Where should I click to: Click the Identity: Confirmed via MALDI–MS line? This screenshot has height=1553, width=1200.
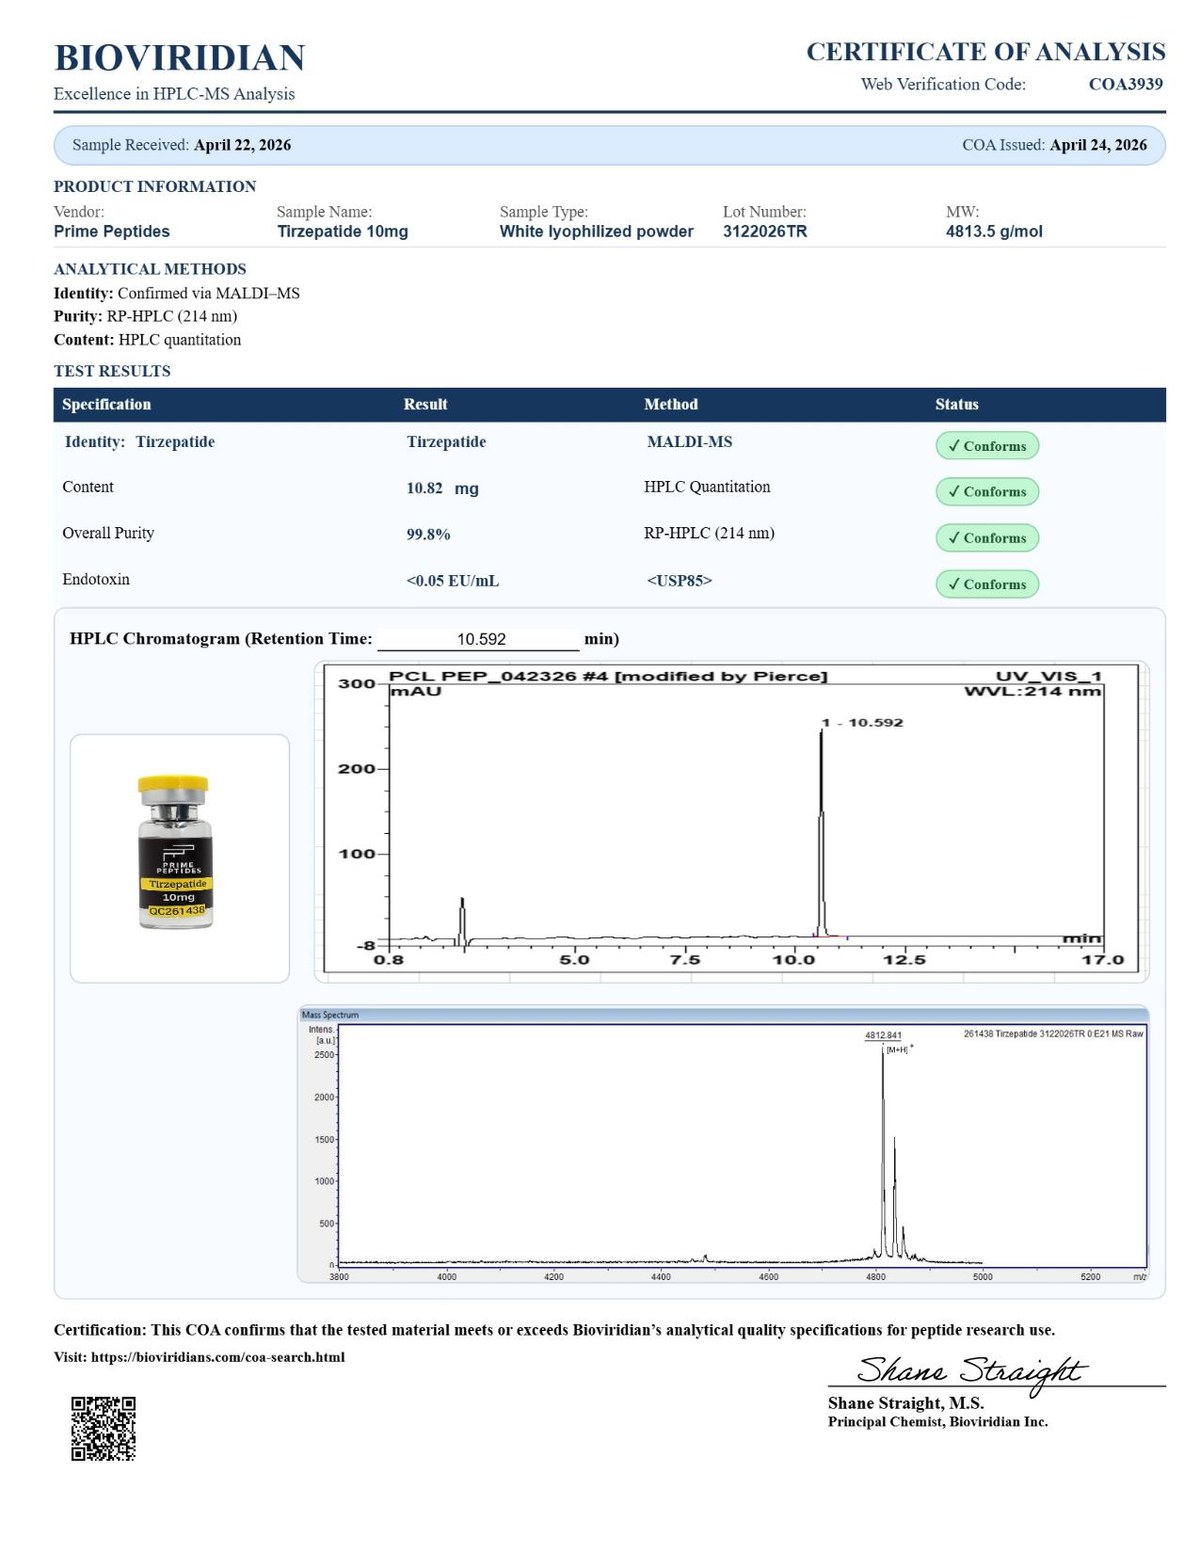click(177, 293)
